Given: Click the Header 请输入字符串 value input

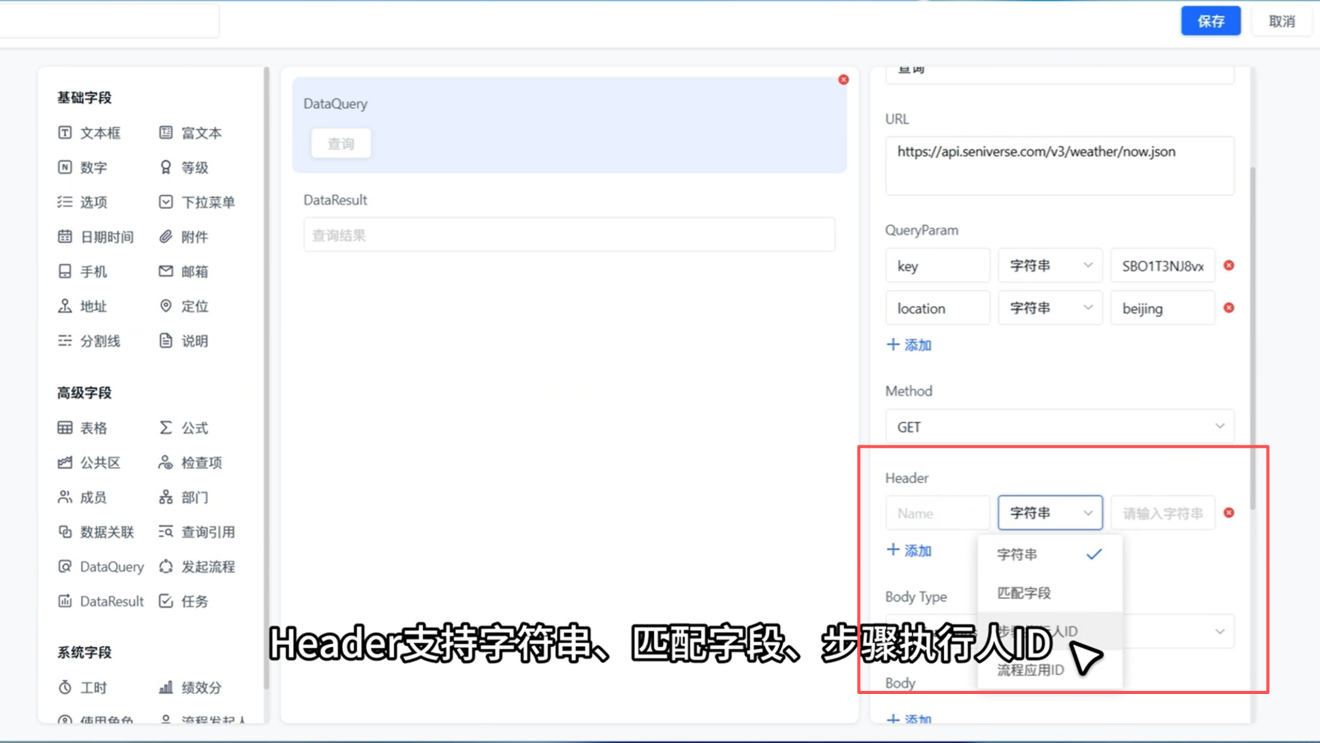Looking at the screenshot, I should click(1162, 513).
